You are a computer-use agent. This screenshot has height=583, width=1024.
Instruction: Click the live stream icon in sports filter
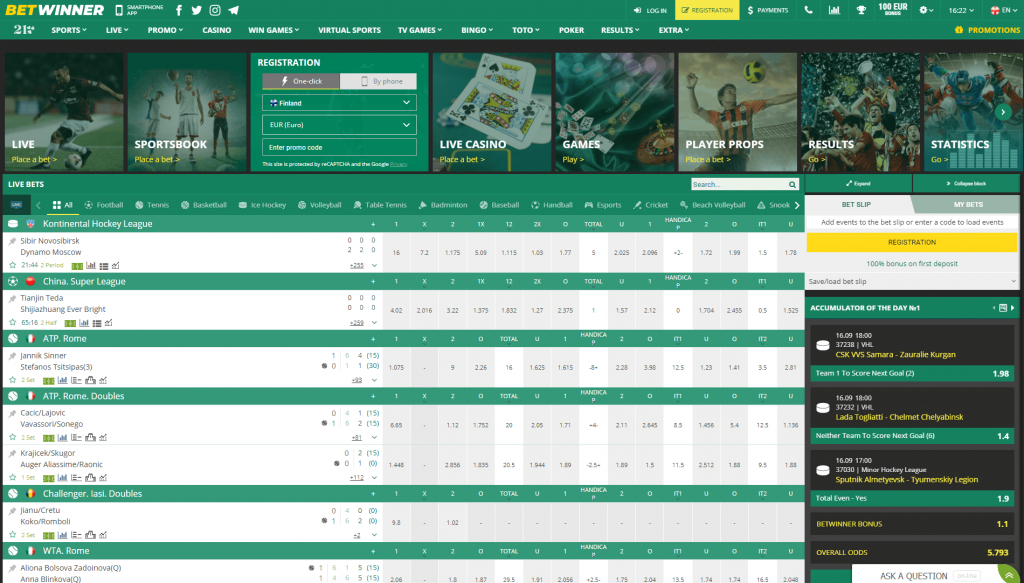pyautogui.click(x=16, y=205)
